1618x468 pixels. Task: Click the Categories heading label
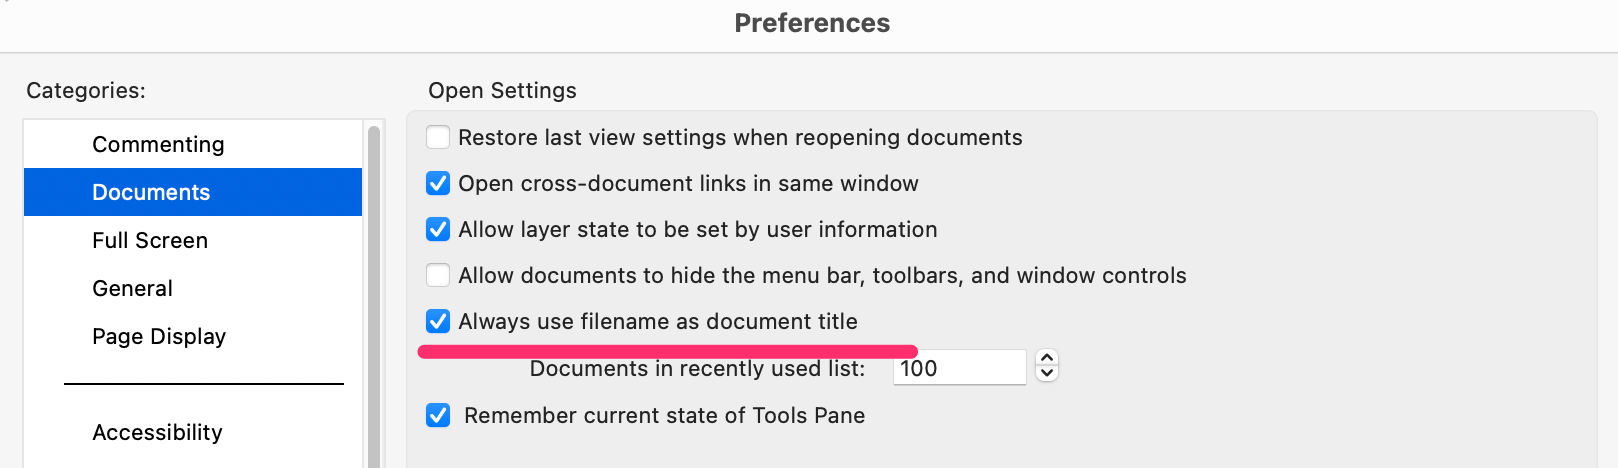(86, 90)
